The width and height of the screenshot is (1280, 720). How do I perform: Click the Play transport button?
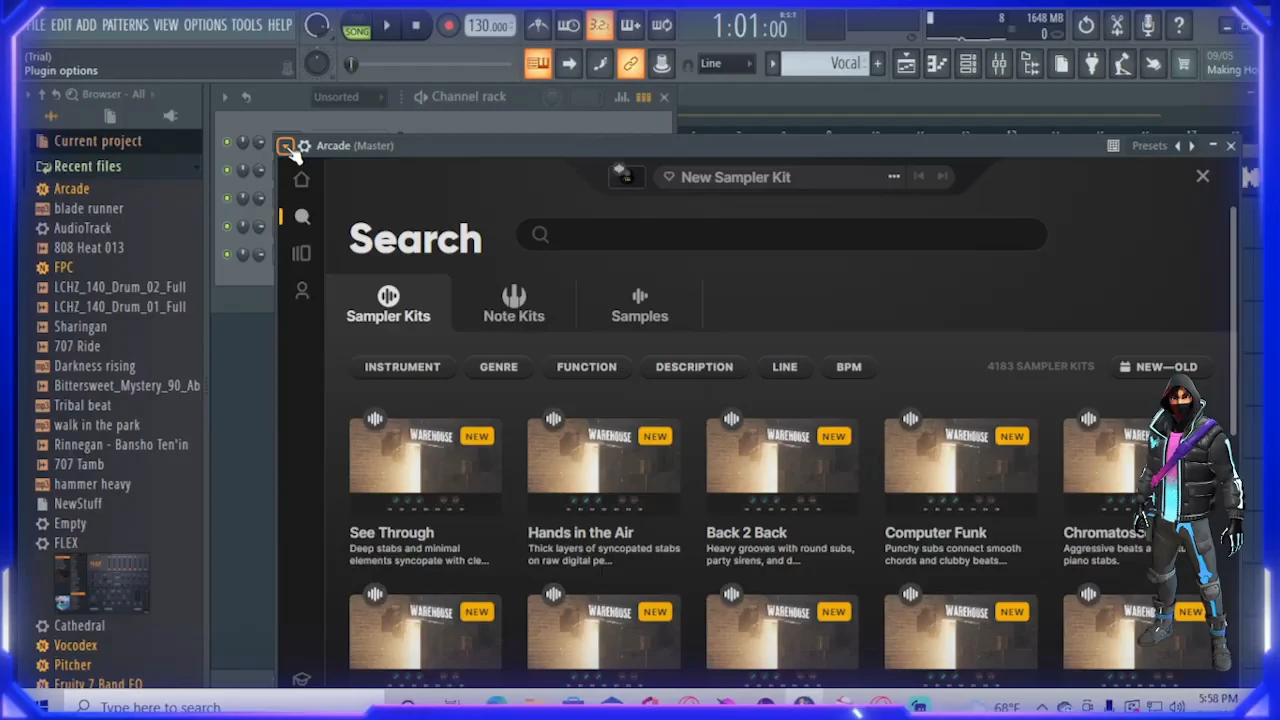(x=387, y=26)
